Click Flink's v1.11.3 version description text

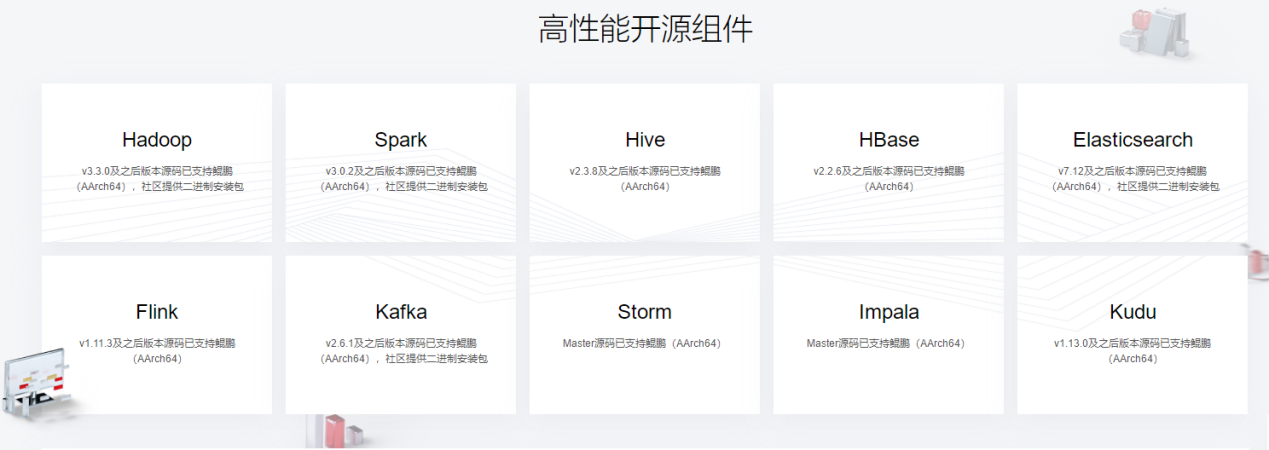157,351
